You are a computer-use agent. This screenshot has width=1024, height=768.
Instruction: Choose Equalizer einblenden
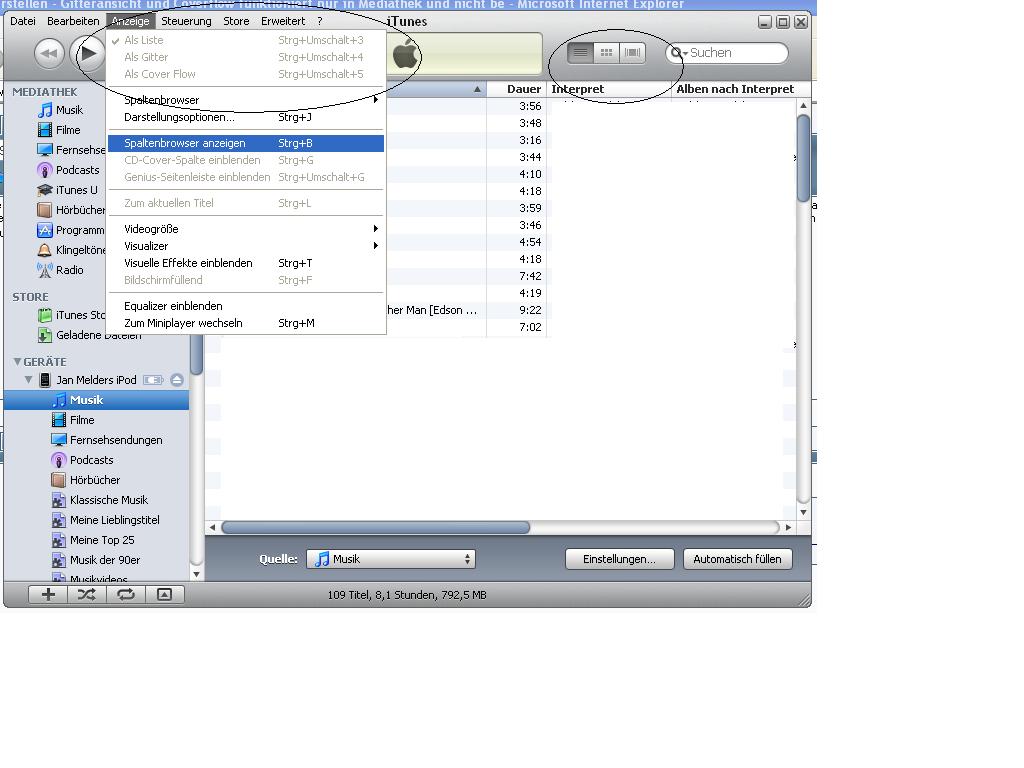(x=246, y=306)
